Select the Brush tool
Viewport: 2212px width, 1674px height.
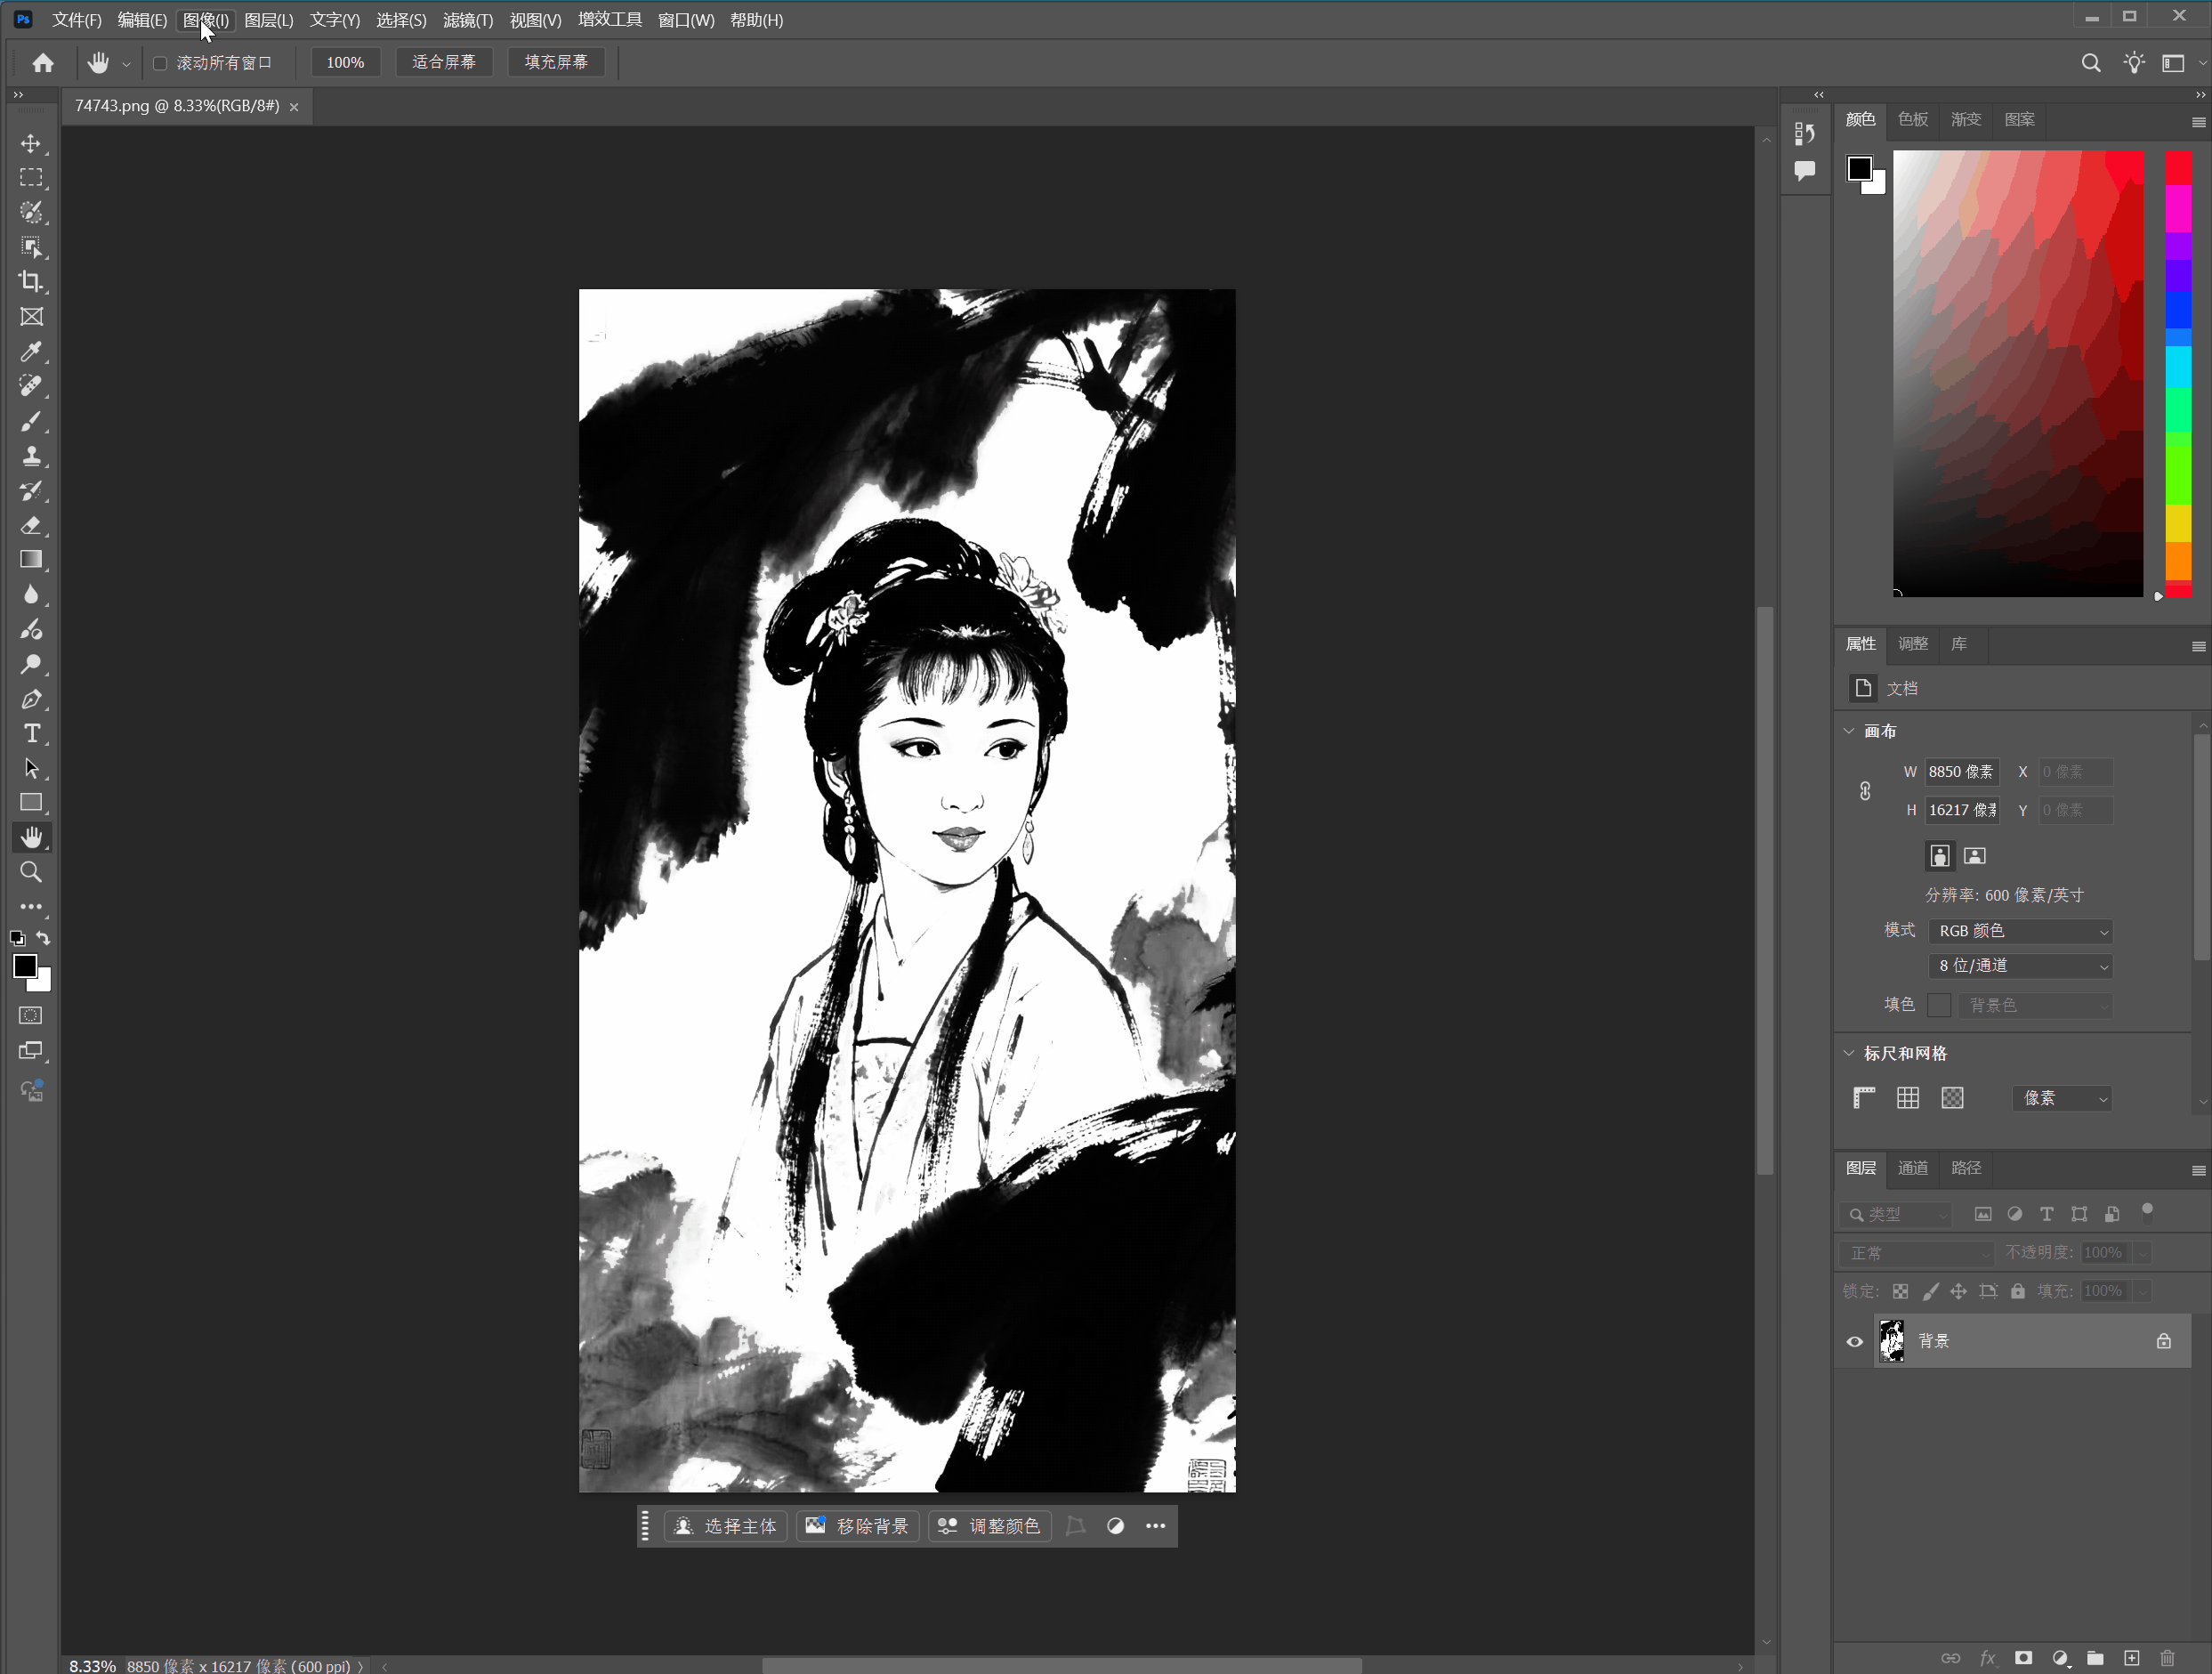tap(31, 421)
